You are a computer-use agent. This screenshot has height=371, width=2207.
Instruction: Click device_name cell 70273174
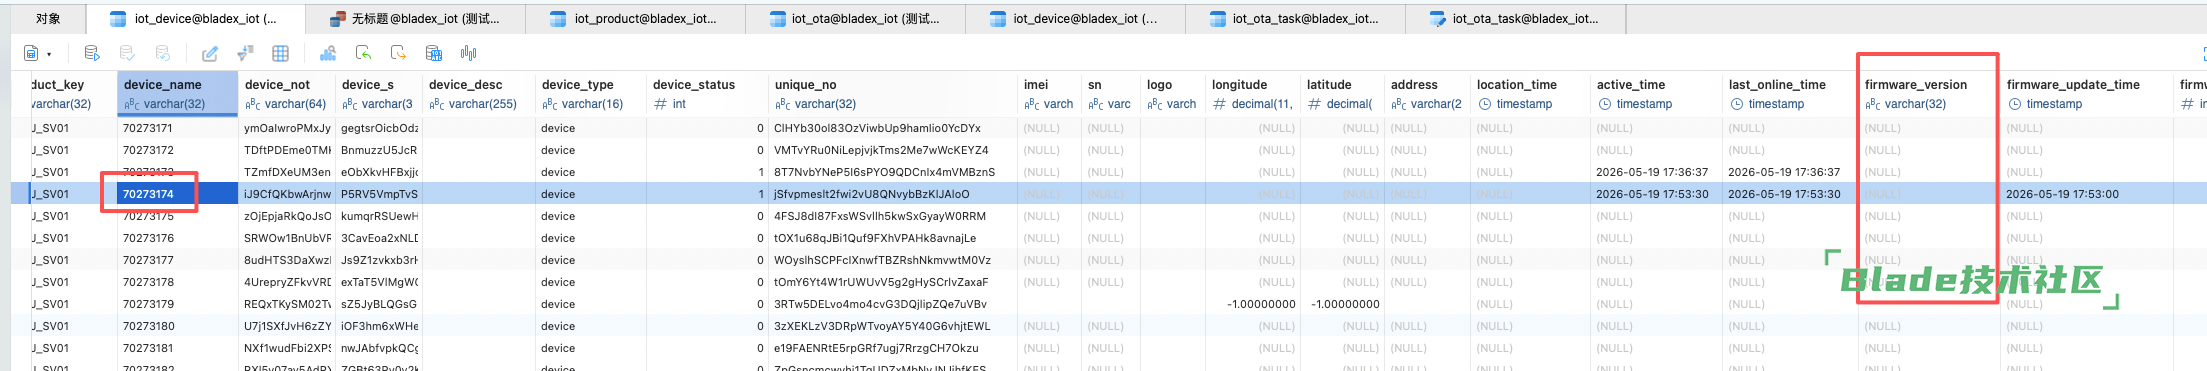(x=178, y=194)
